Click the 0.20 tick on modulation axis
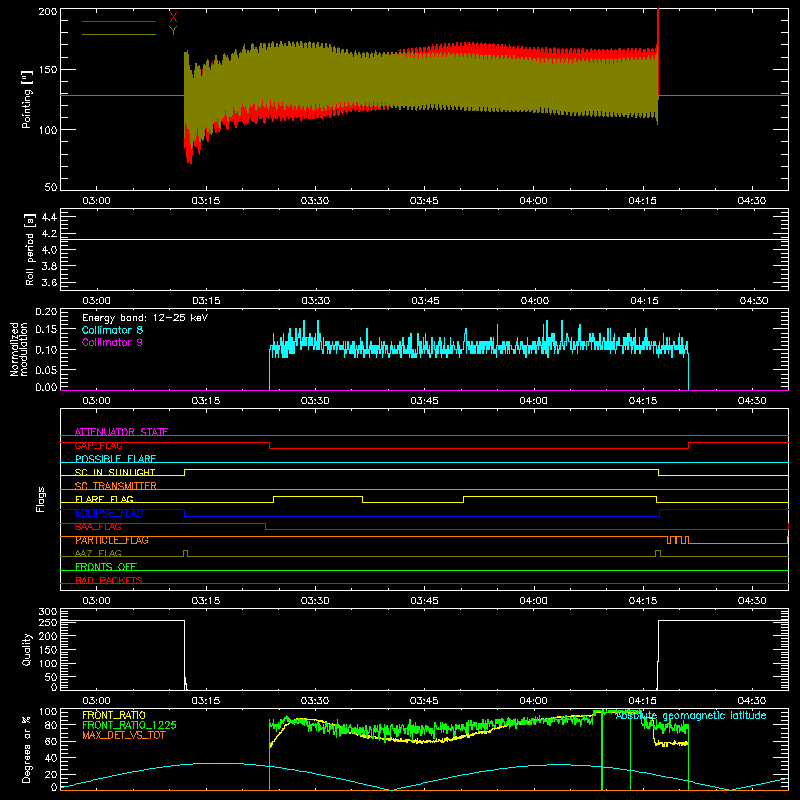This screenshot has width=800, height=800. tap(46, 312)
